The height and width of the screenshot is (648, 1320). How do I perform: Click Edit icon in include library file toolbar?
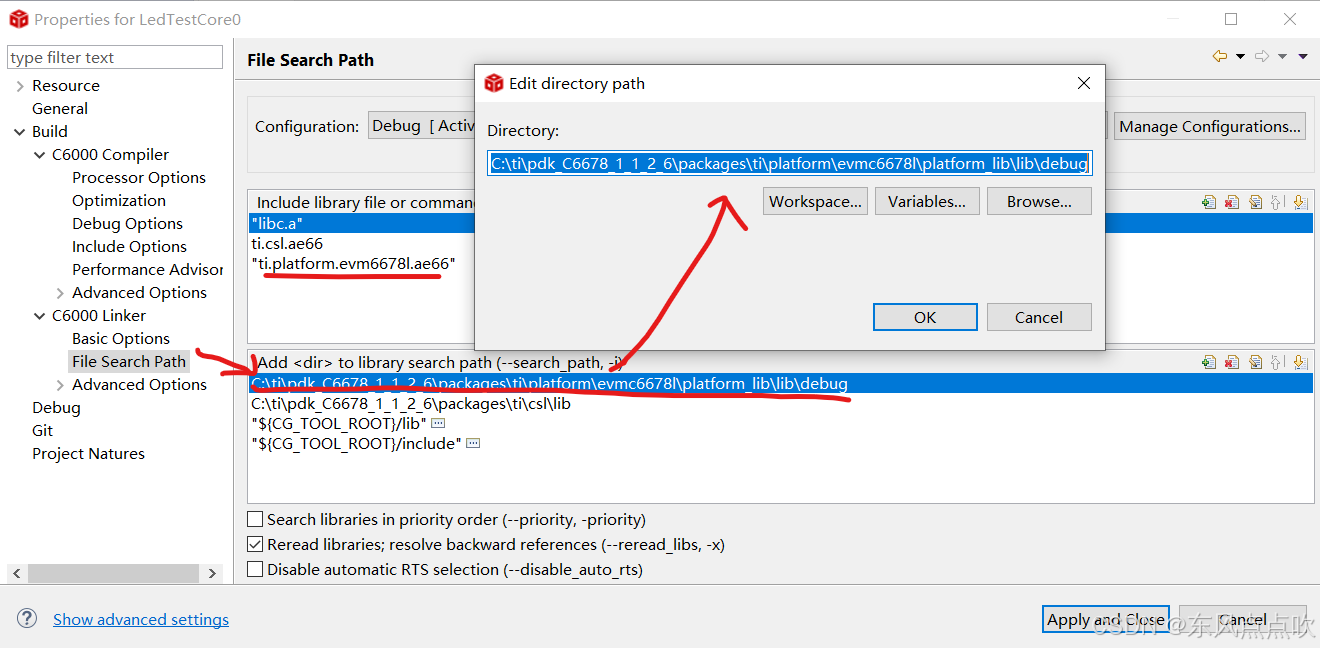[x=1255, y=202]
